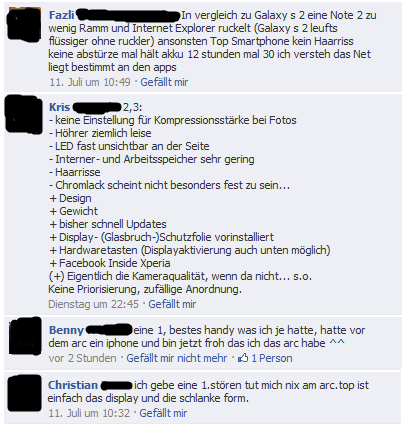Click Christian's blacked-out profile picture
The image size is (402, 426).
[x=25, y=393]
